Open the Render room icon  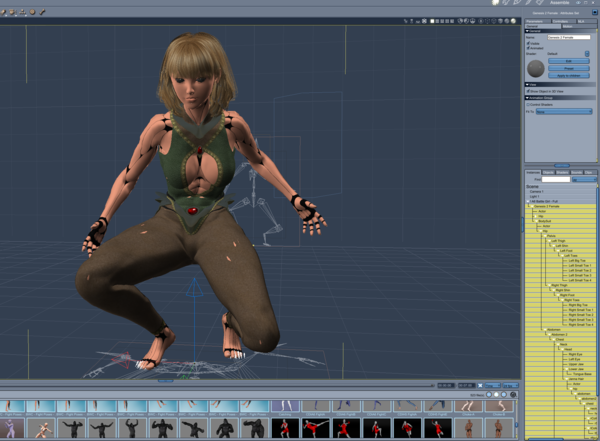[540, 2]
